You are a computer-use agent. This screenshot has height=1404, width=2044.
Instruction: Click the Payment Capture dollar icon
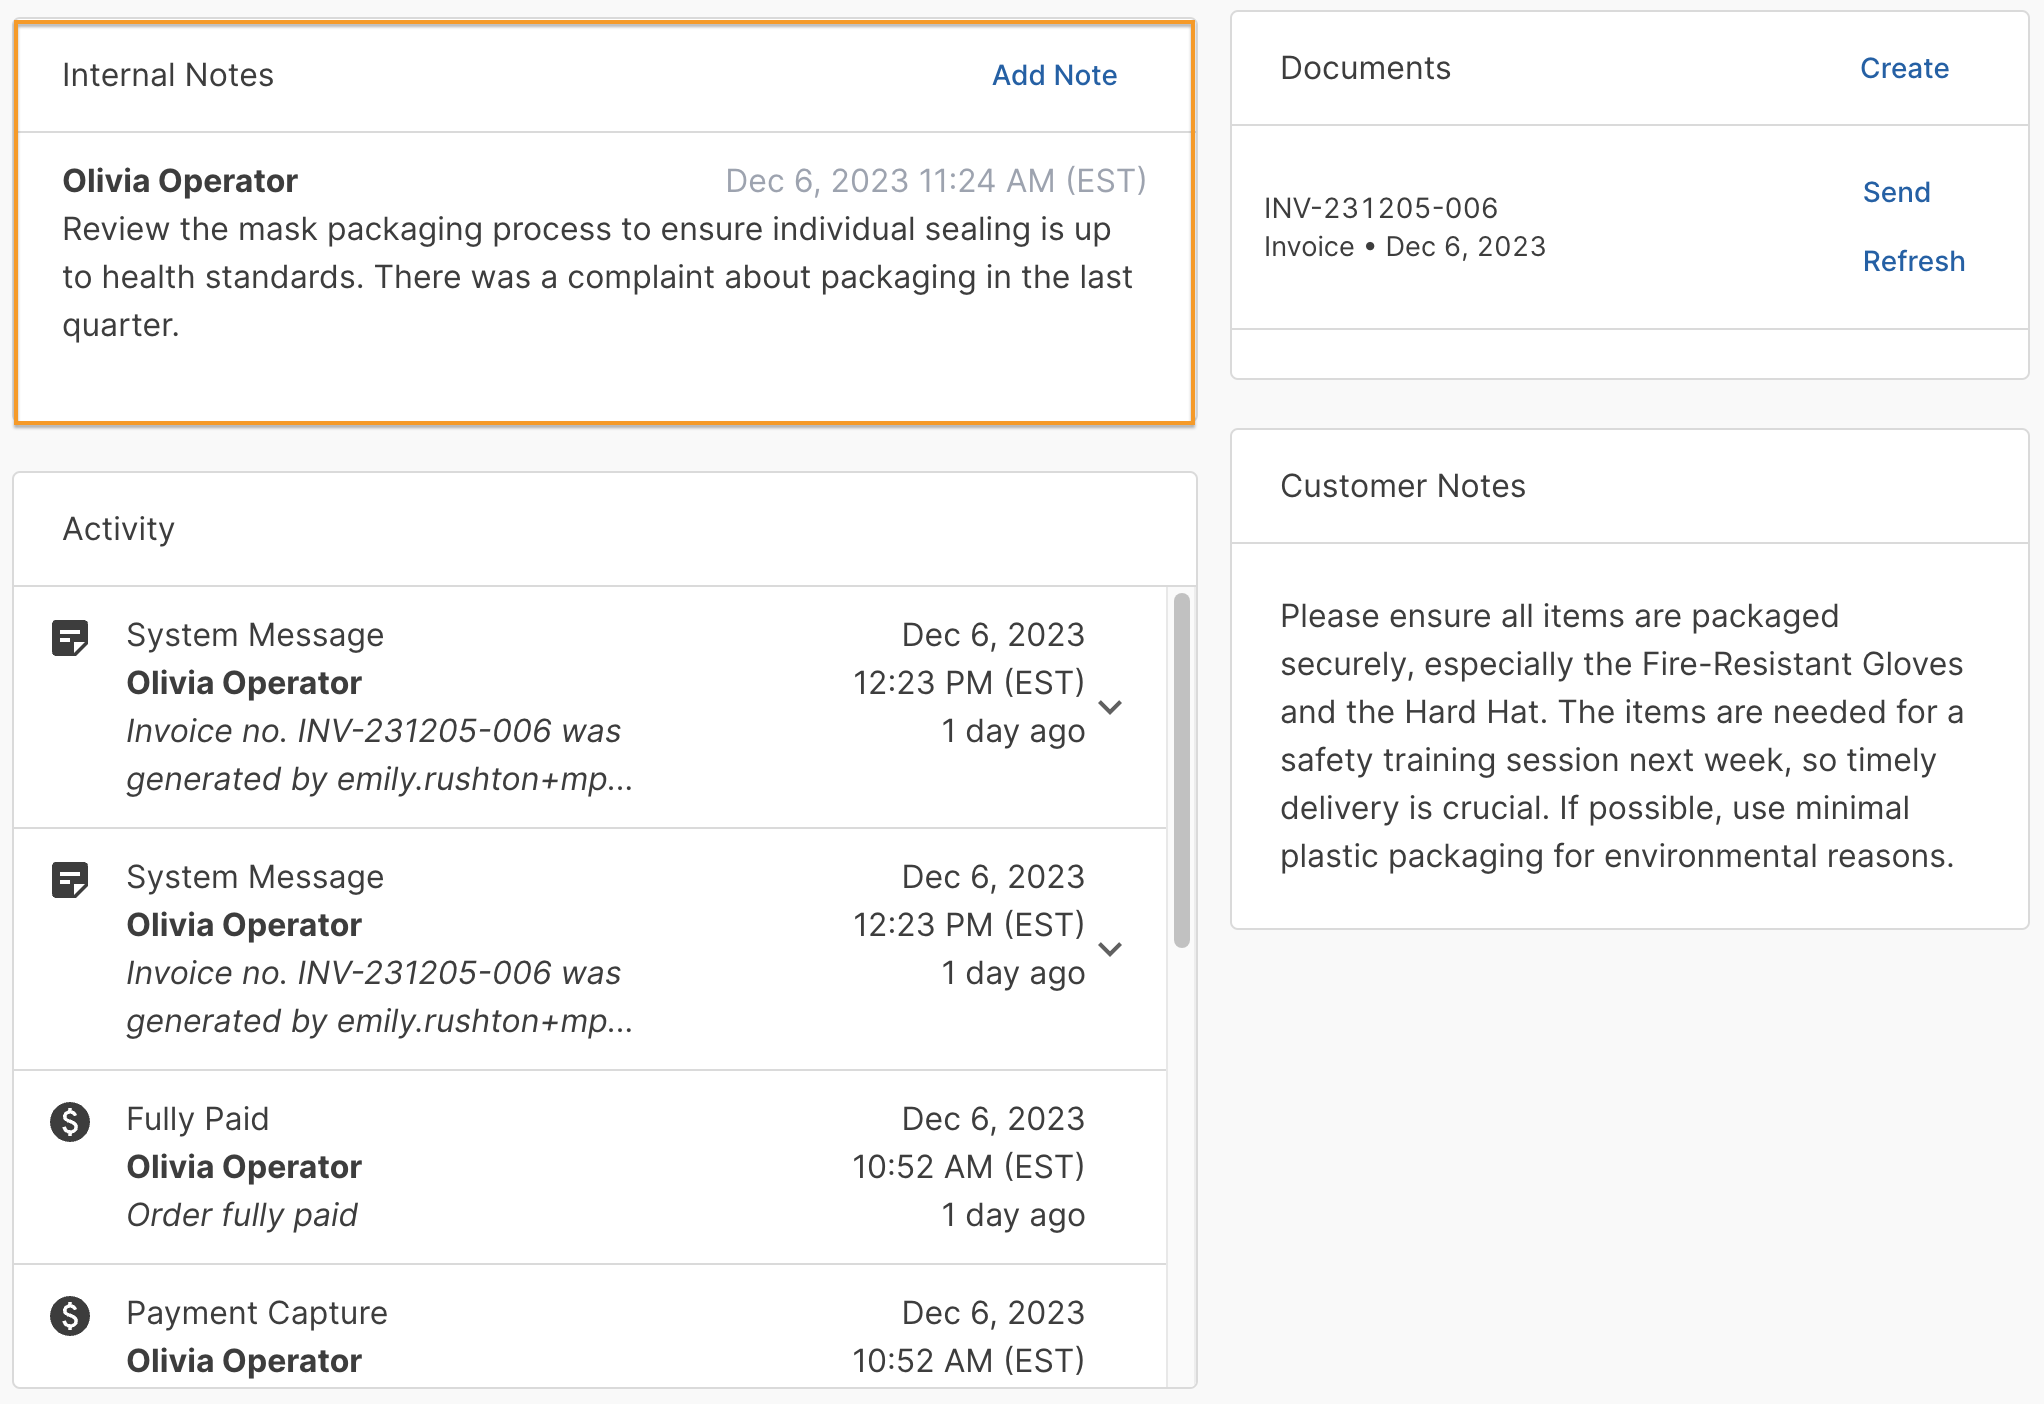(x=70, y=1316)
